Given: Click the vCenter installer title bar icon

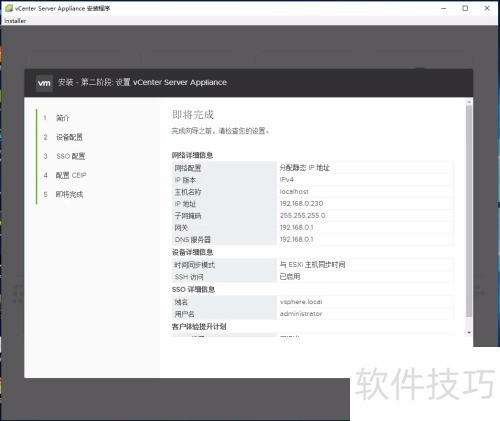Looking at the screenshot, I should coord(9,8).
